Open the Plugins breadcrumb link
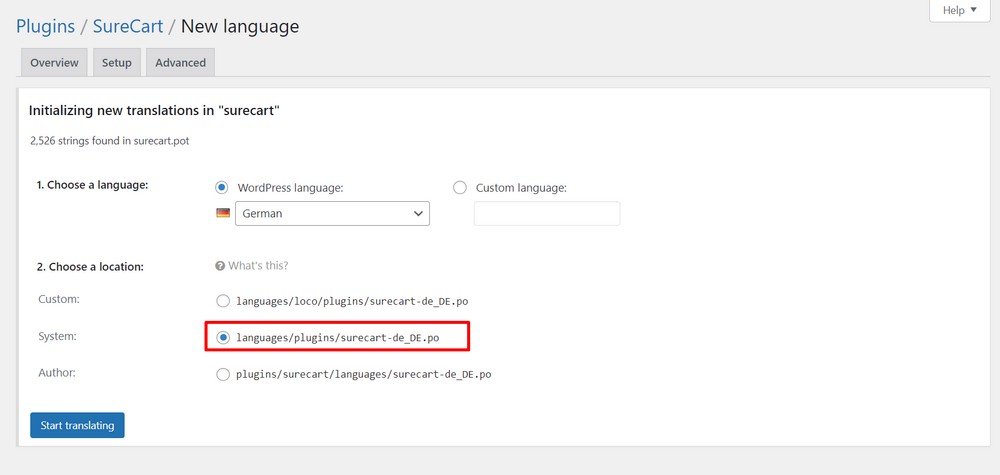 click(x=45, y=26)
